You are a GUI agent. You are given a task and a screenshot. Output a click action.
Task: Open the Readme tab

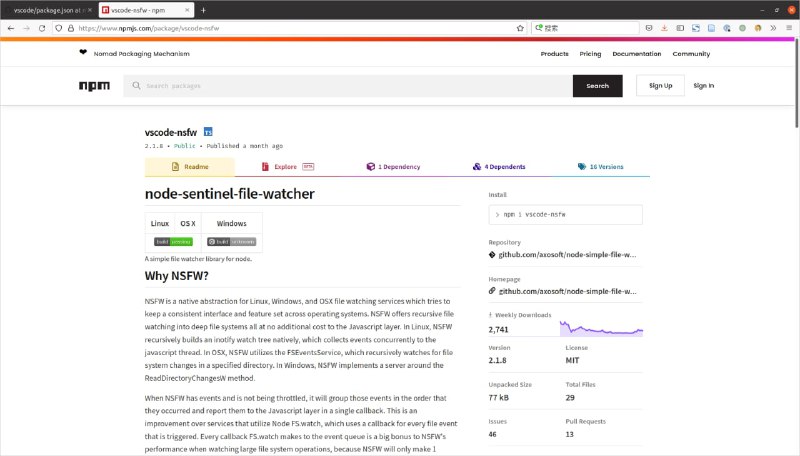(x=190, y=167)
